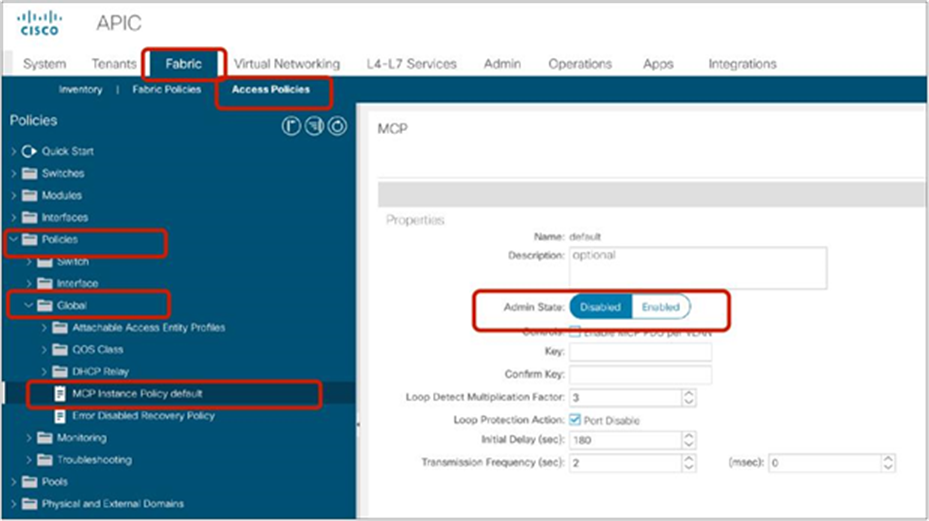Open the Admin tab
The height and width of the screenshot is (521, 929).
(502, 63)
